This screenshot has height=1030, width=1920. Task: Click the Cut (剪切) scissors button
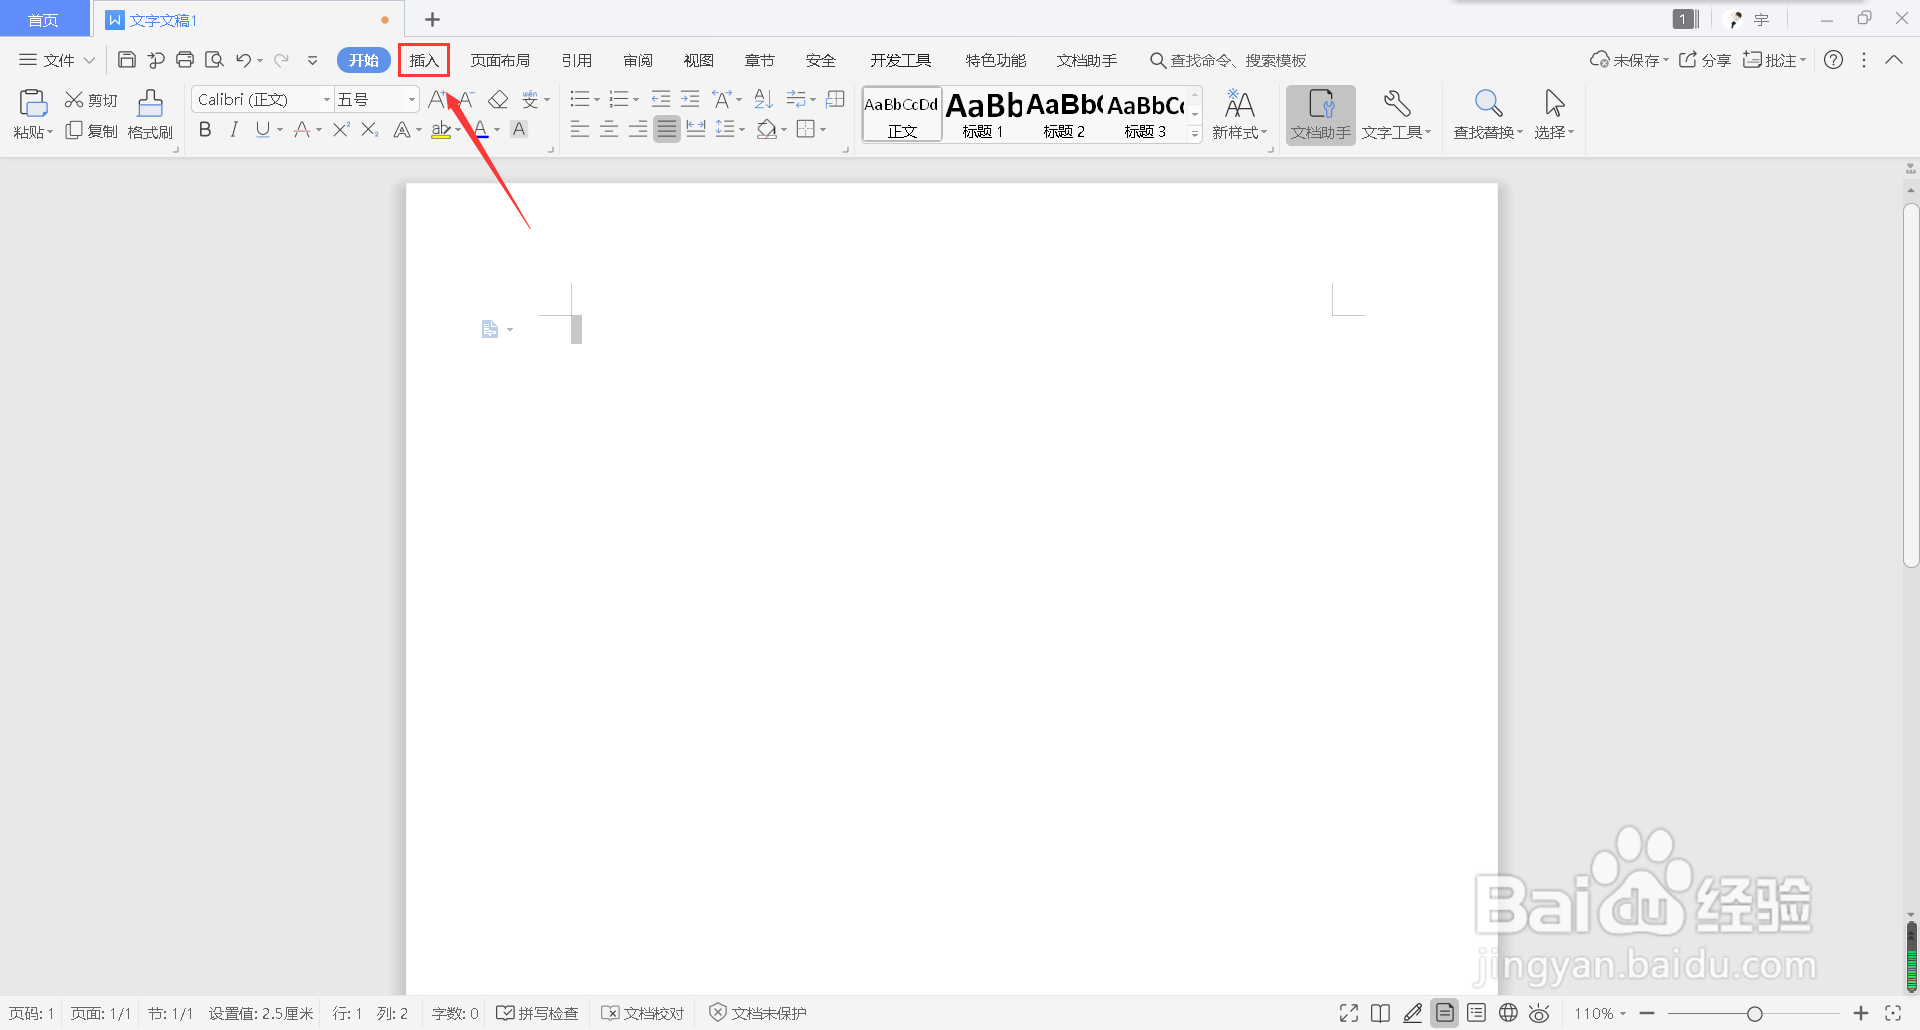tap(91, 100)
